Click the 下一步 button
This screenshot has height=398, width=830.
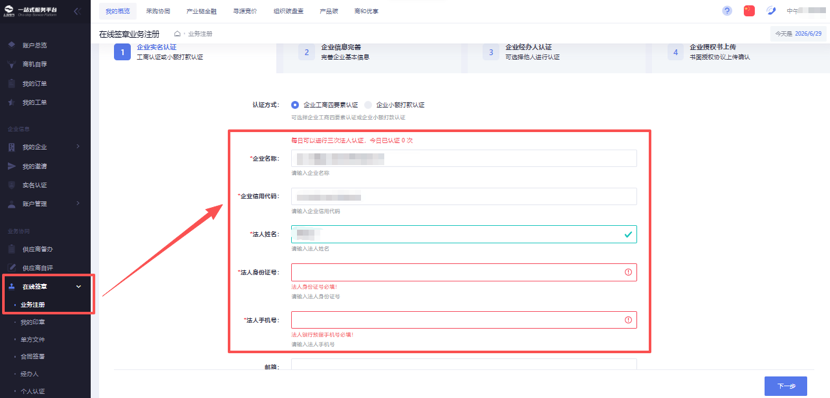point(786,386)
